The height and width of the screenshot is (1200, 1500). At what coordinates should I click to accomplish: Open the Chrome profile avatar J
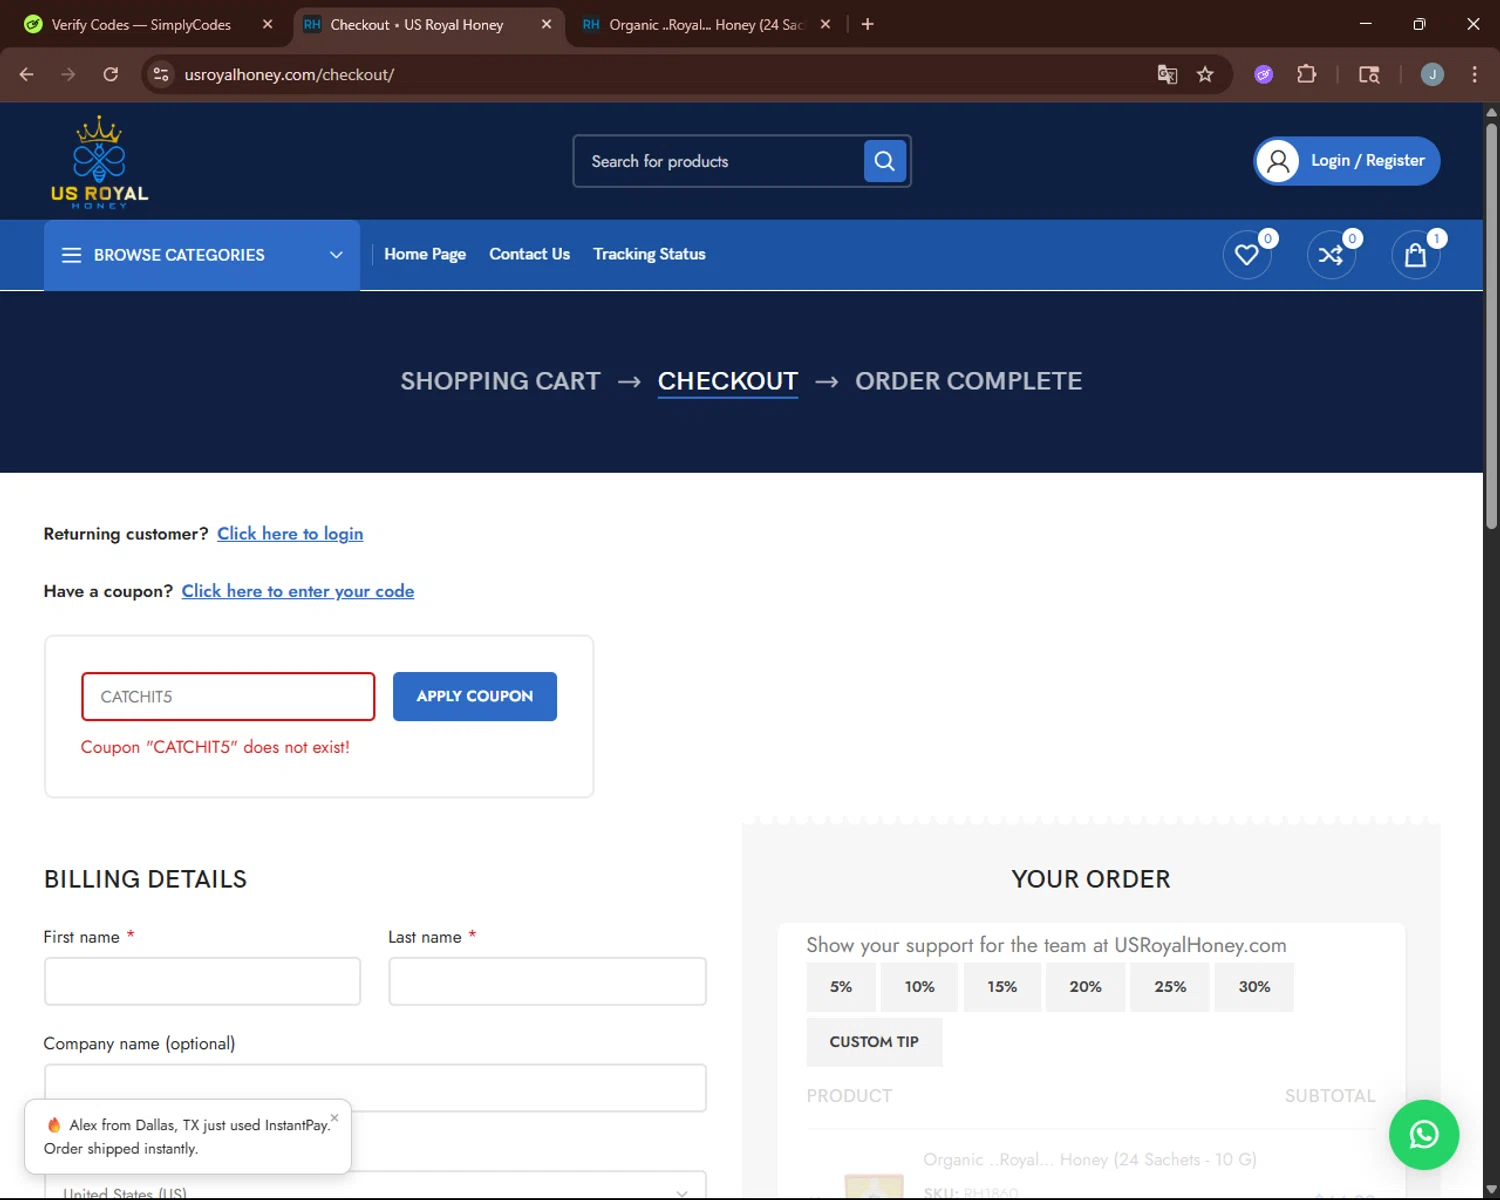[x=1432, y=74]
